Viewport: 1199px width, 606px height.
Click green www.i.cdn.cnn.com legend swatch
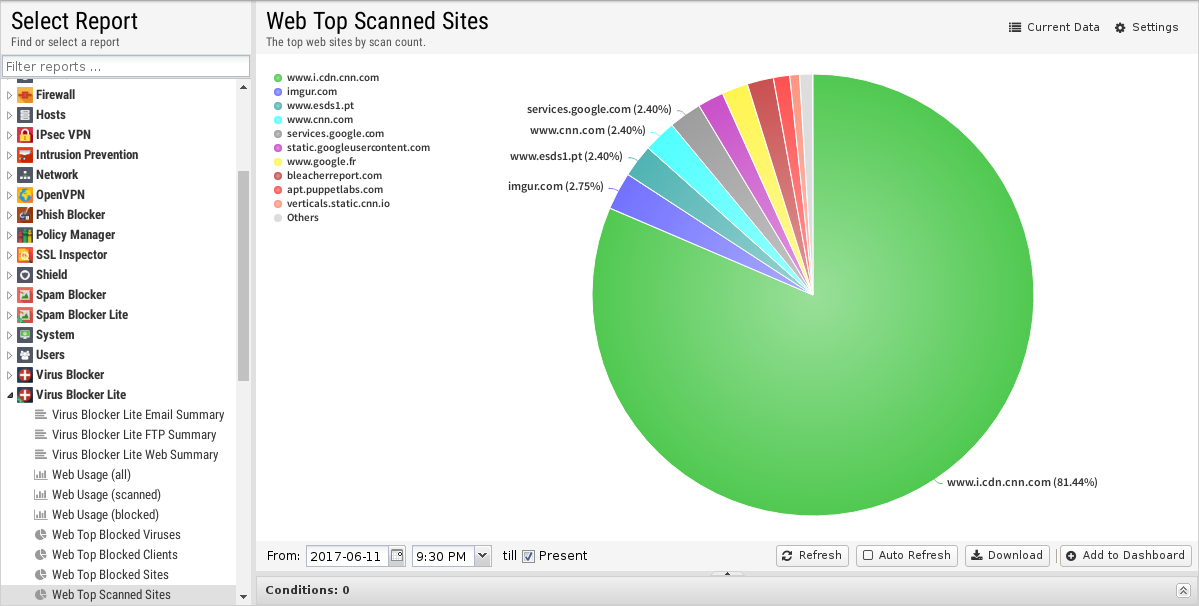click(278, 78)
